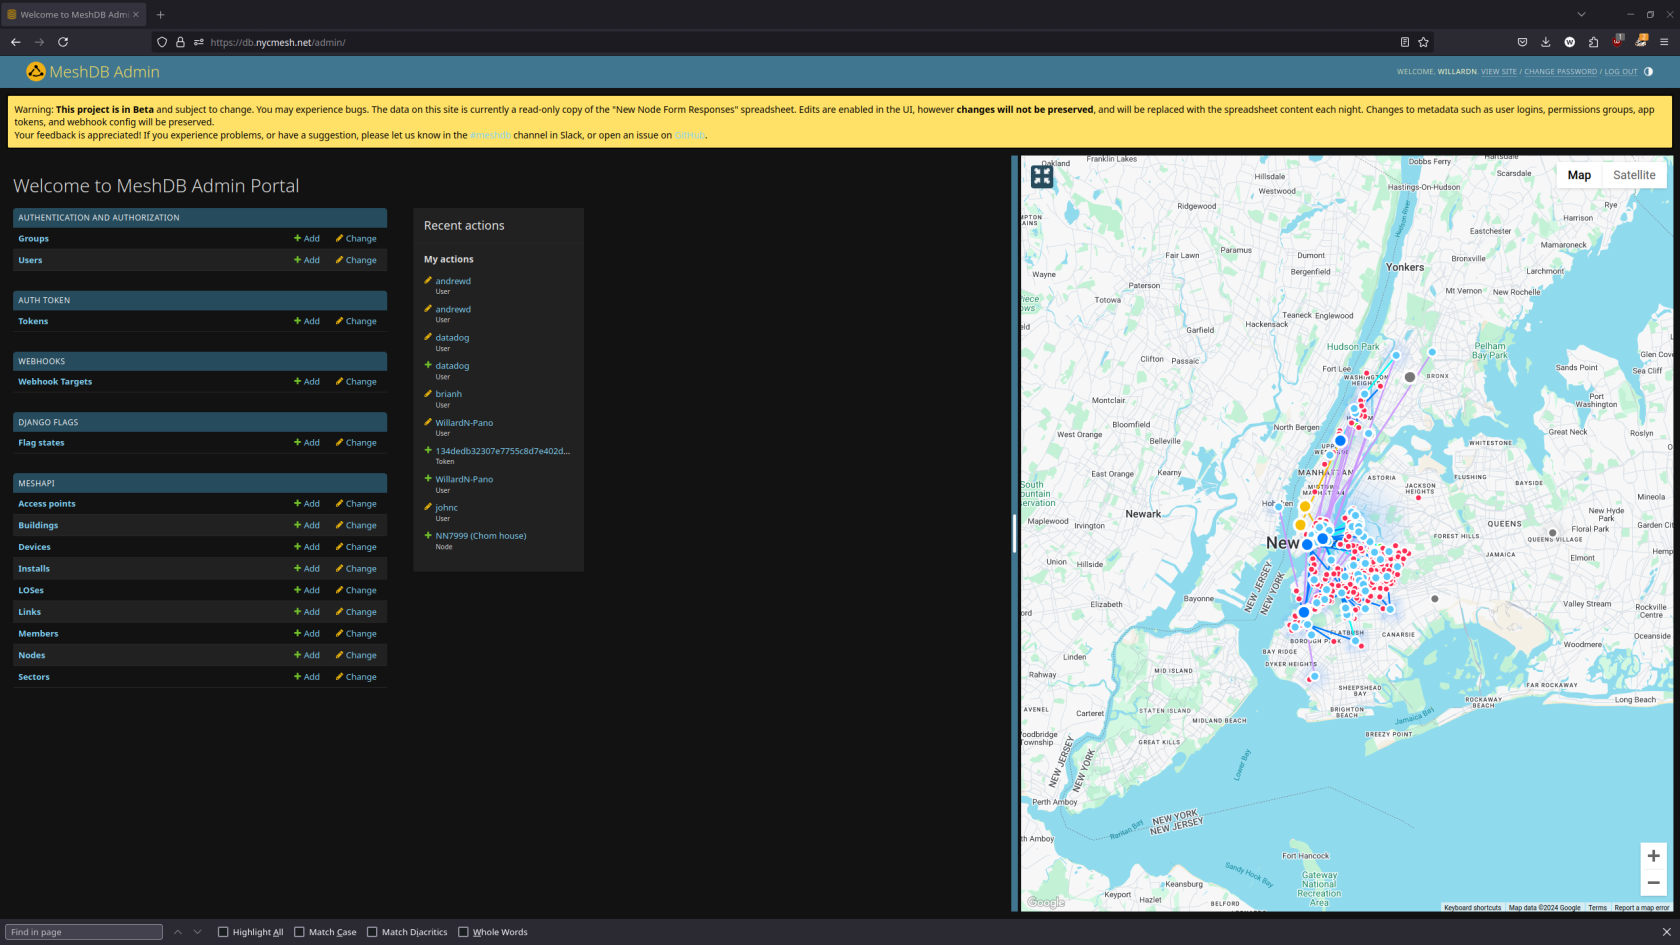Open uBlock Origin extension icon

click(1617, 42)
